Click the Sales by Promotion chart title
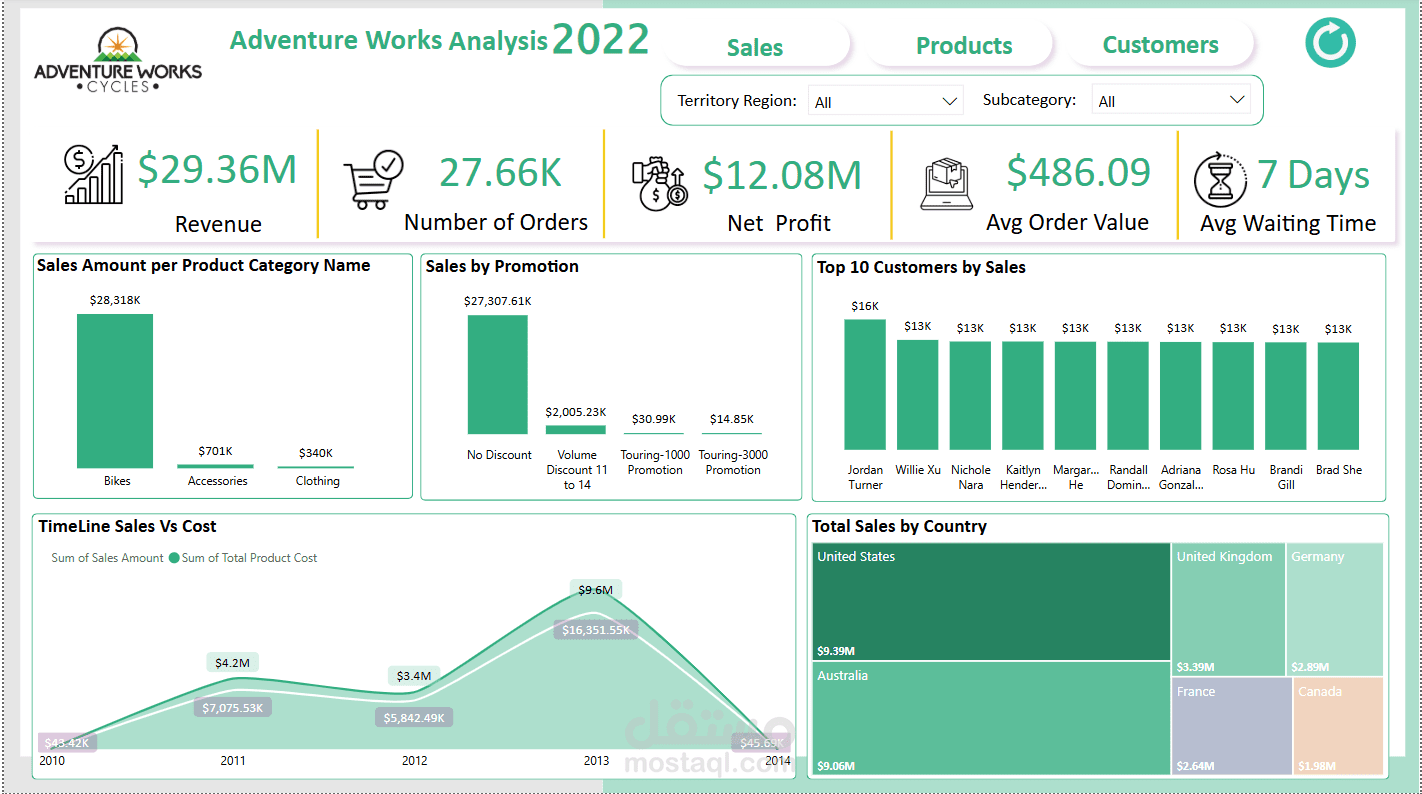Screen dimensions: 1422x794 (502, 266)
